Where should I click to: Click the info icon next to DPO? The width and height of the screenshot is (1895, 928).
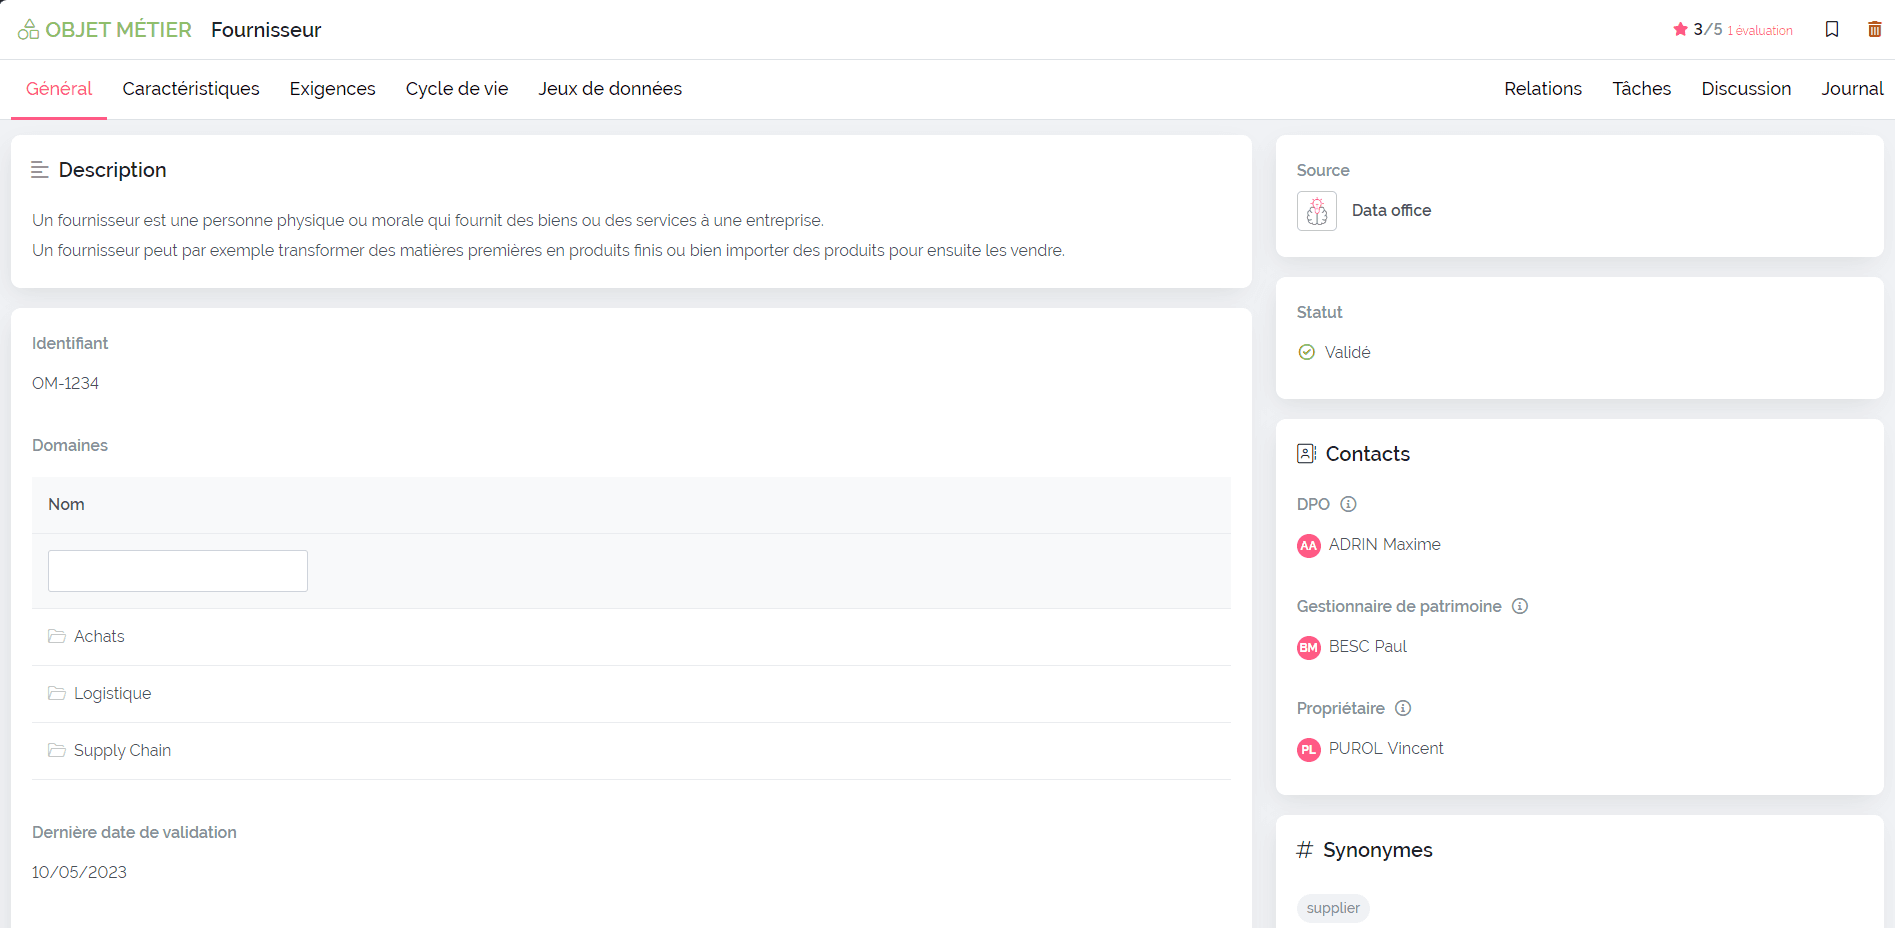1348,504
